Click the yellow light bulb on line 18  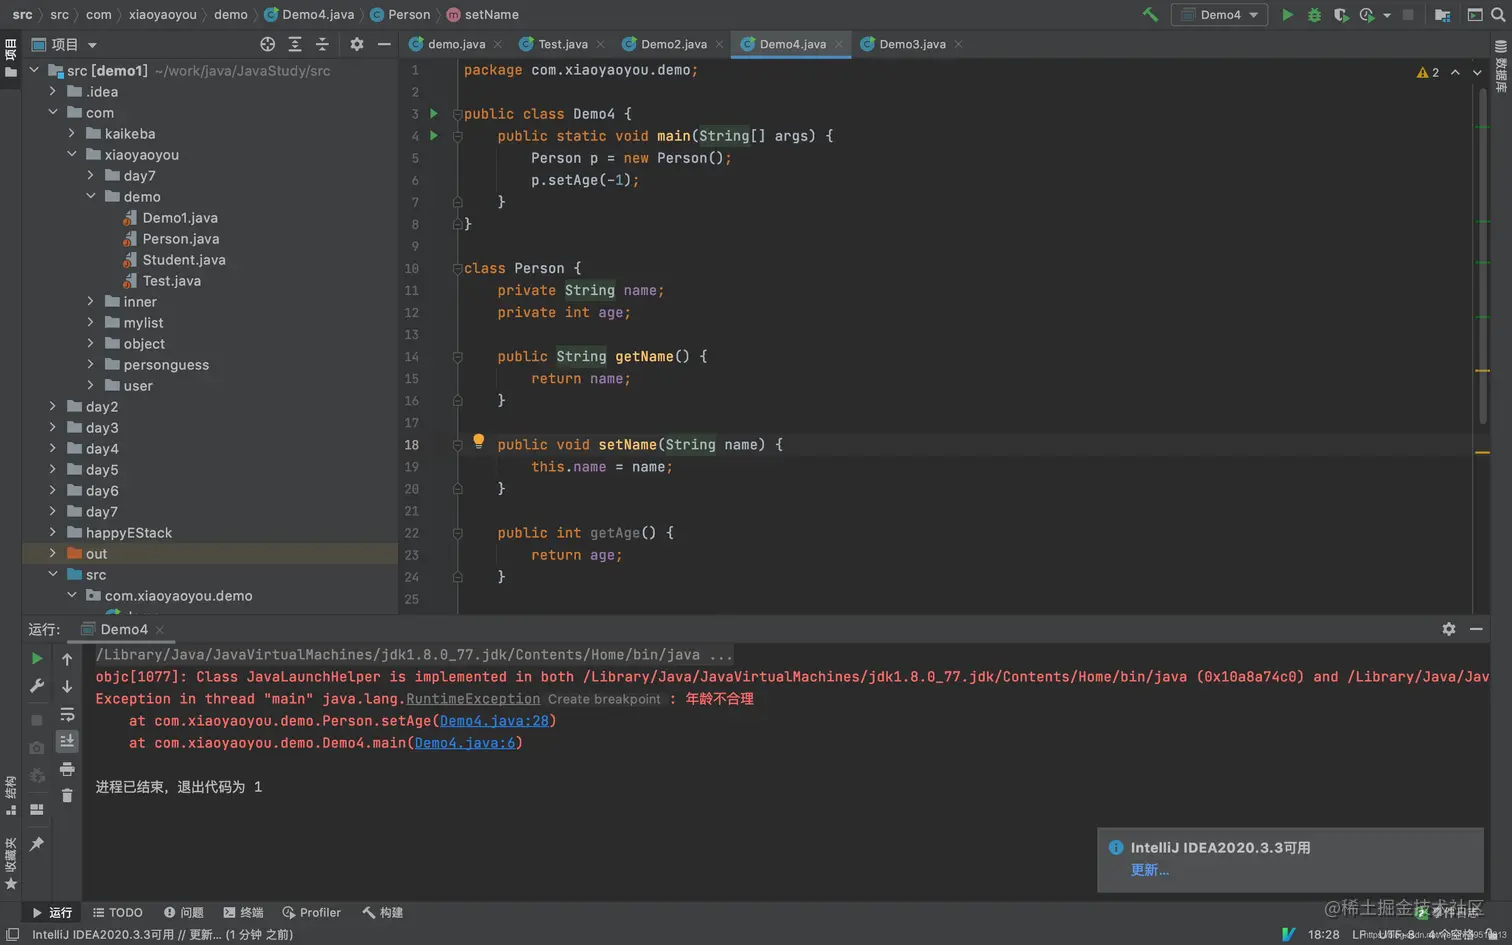478,441
